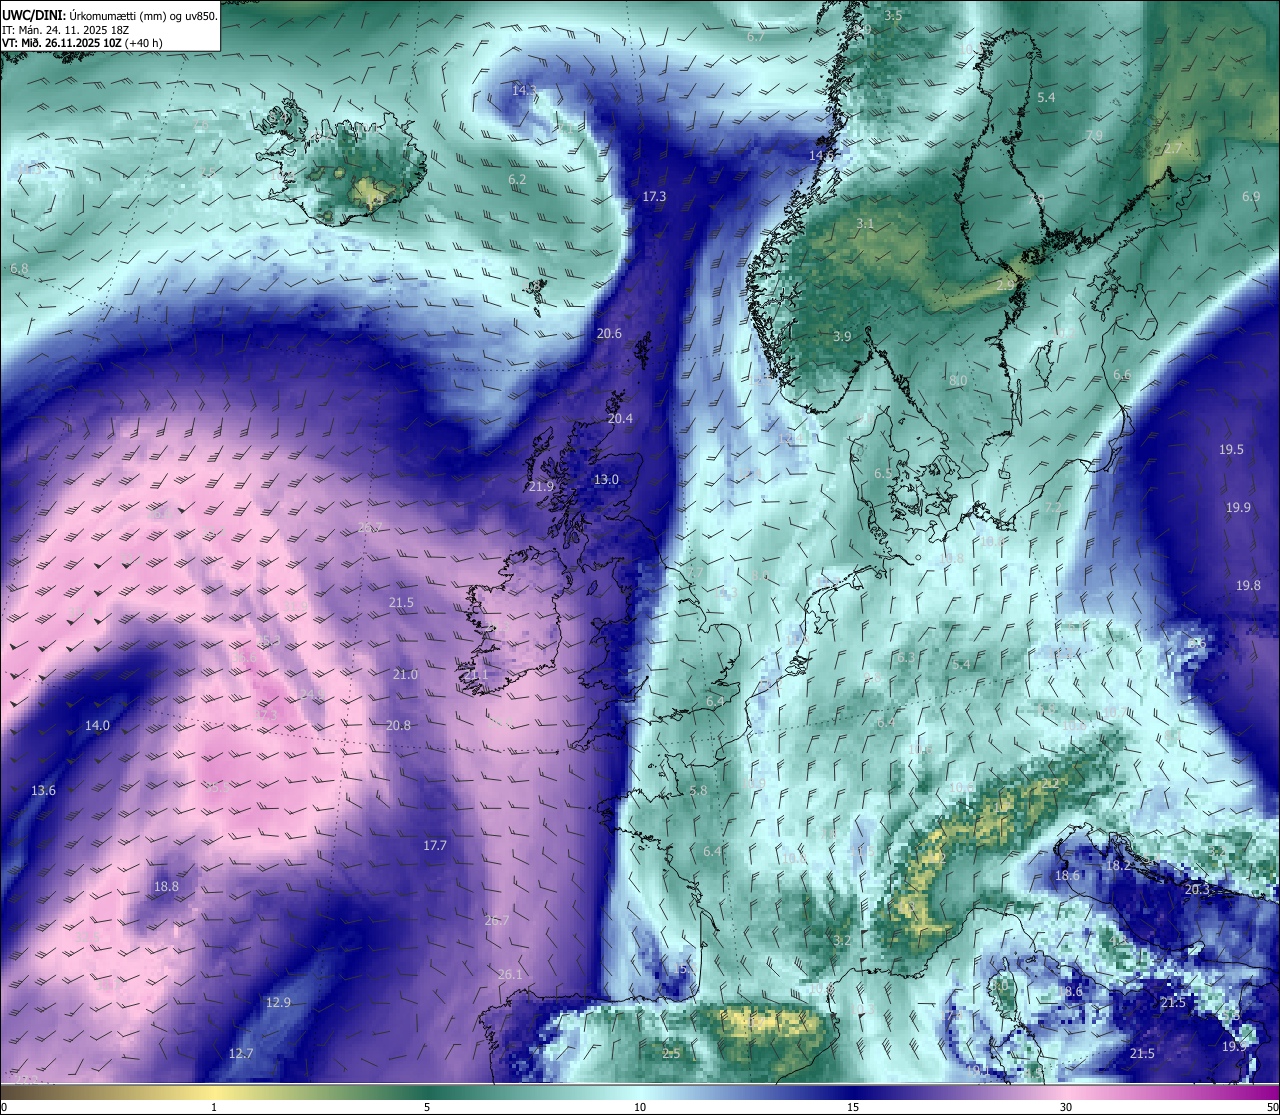Select the 6.5 value over Denmark

point(883,474)
